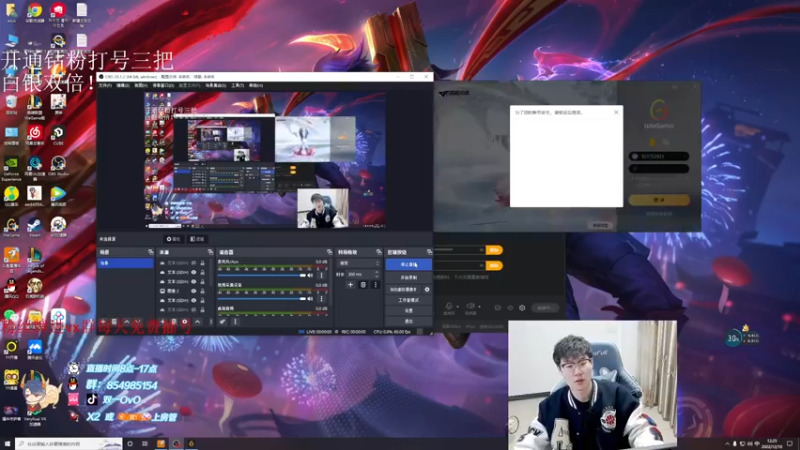Click the 属性 properties button above docks
This screenshot has width=800, height=450.
pyautogui.click(x=173, y=239)
